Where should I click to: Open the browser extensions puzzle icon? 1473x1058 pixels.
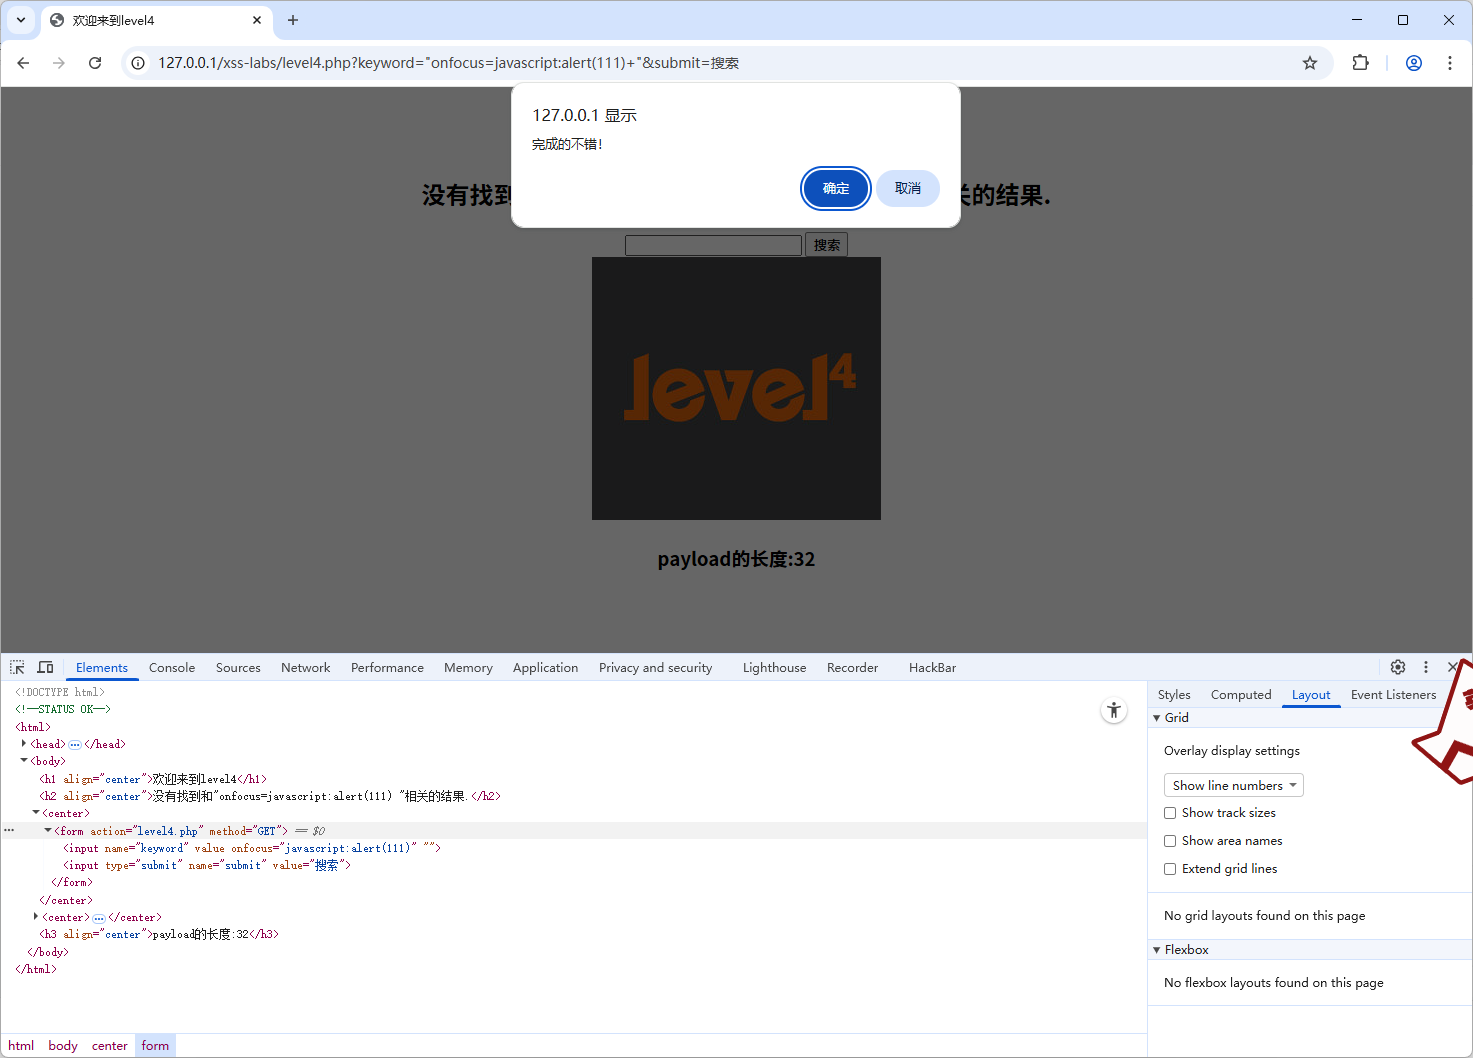[x=1360, y=62]
